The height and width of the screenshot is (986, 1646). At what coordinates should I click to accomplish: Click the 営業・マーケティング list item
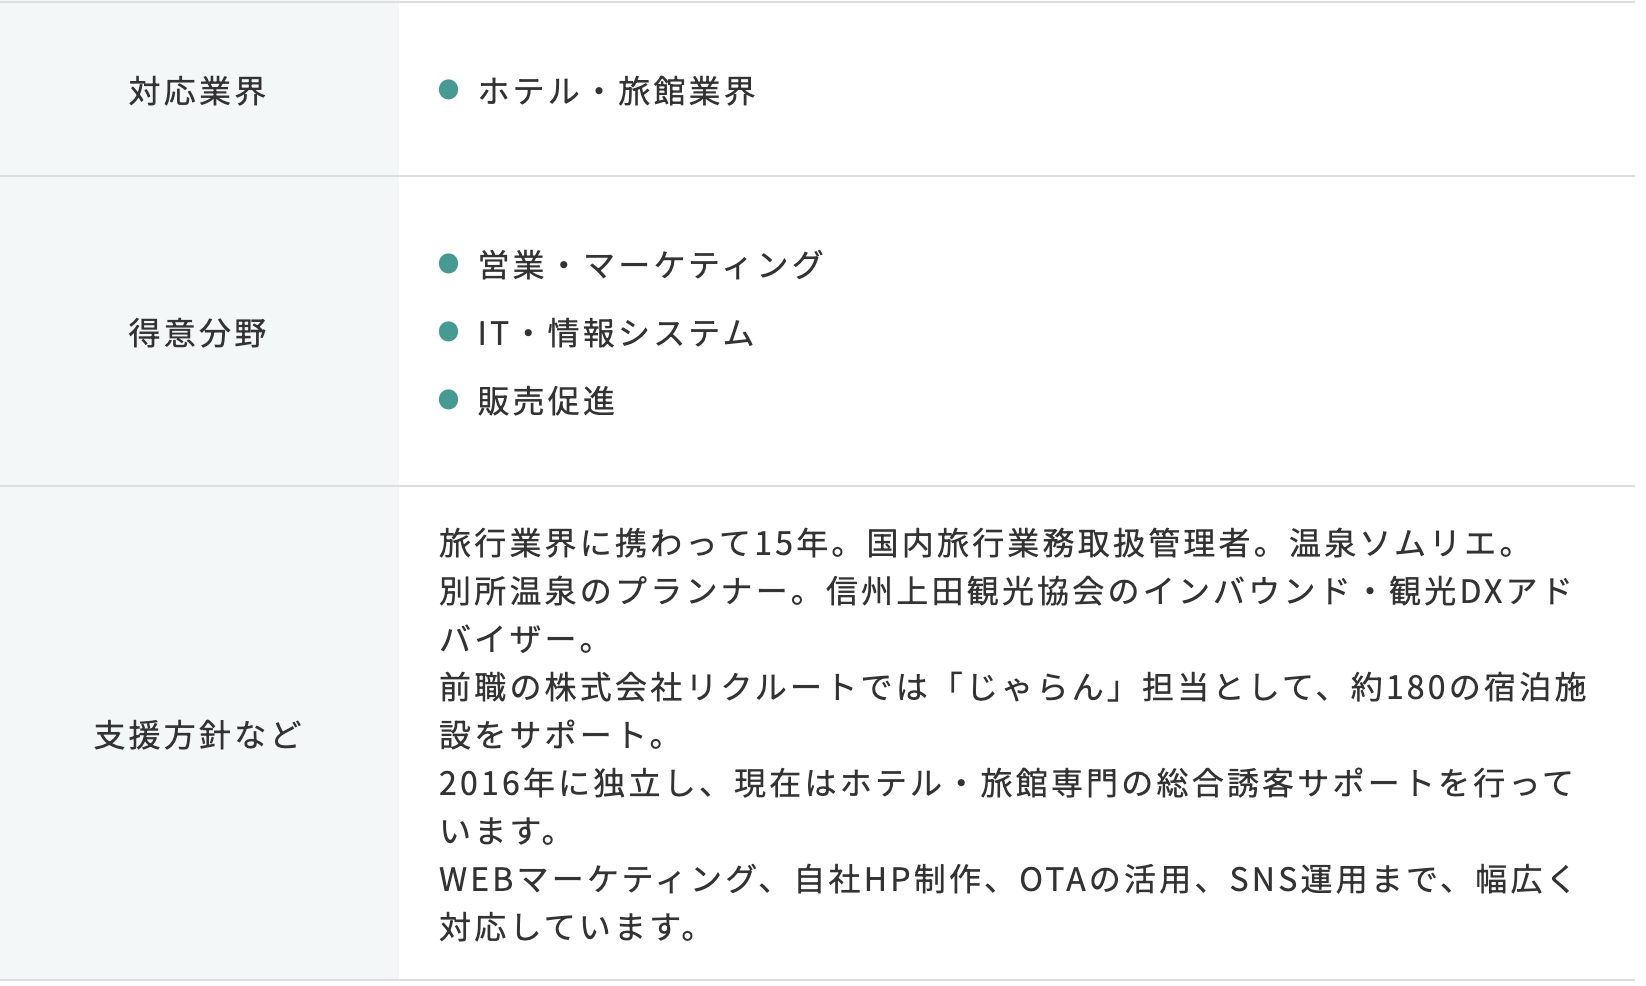tap(650, 265)
